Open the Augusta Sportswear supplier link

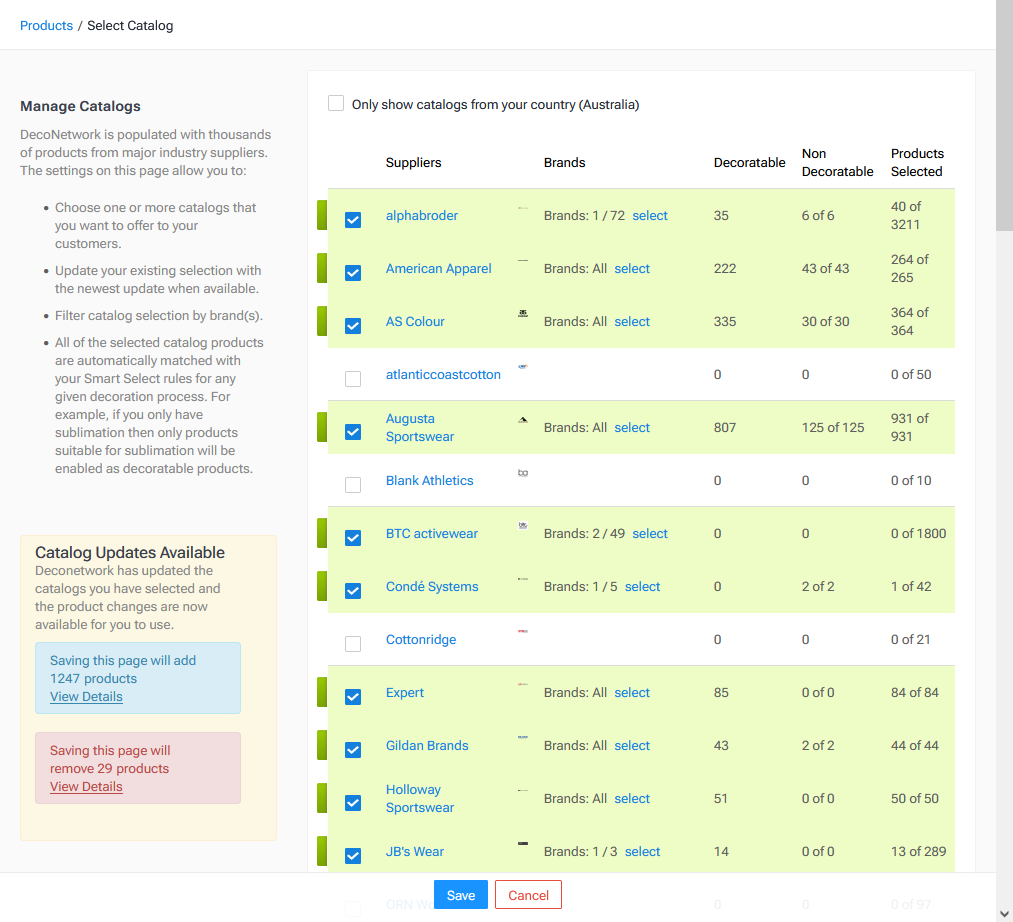pyautogui.click(x=420, y=428)
